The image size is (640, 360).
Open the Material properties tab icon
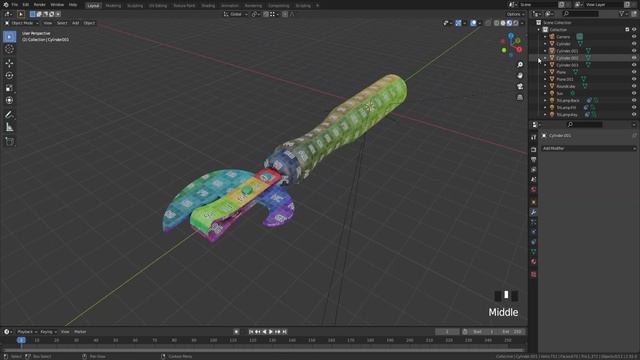click(533, 262)
